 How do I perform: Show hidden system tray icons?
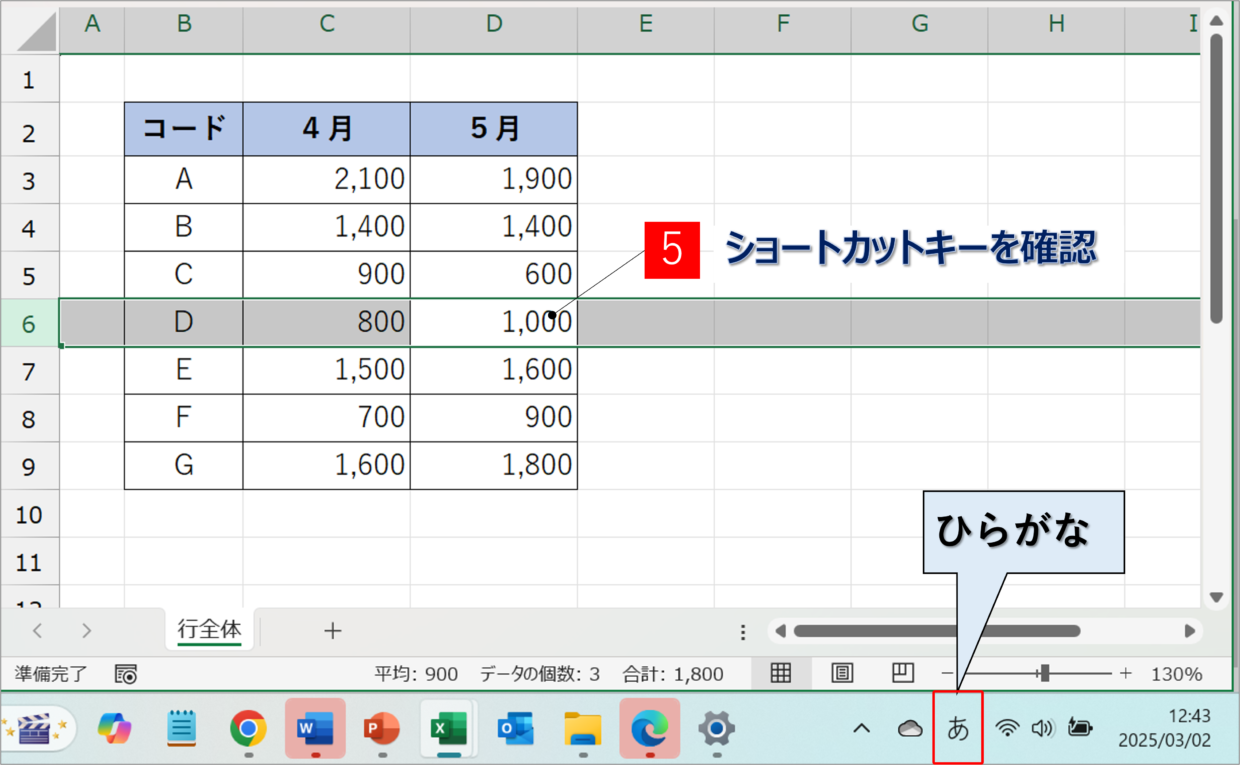861,728
